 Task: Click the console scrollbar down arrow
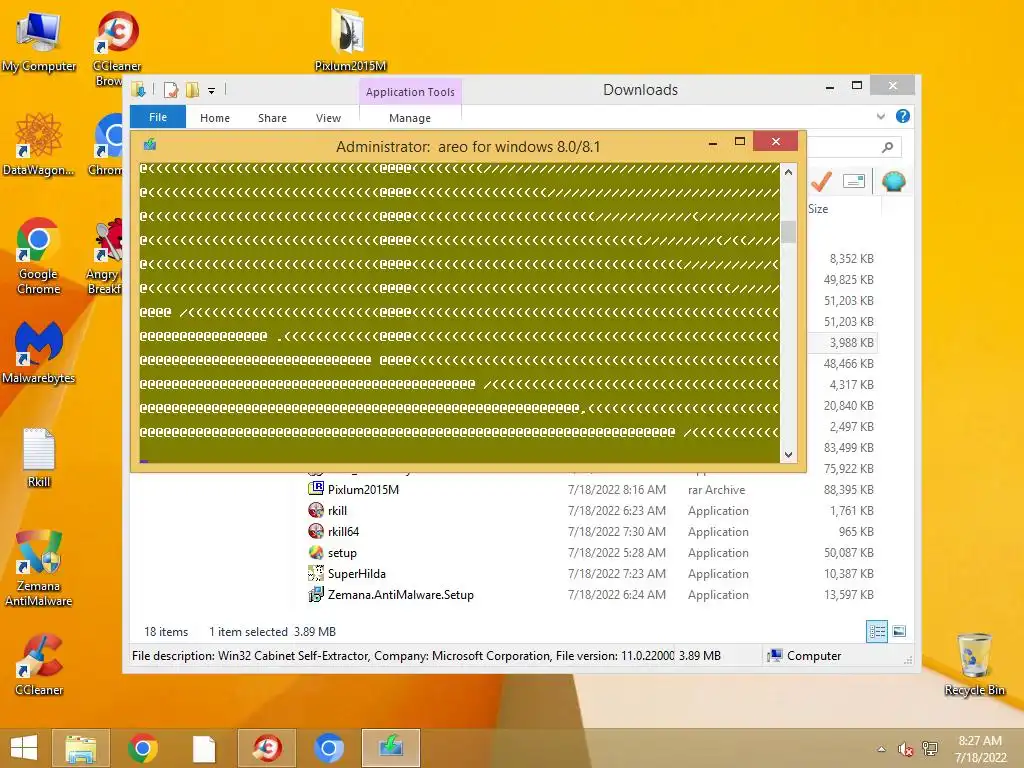(x=788, y=455)
